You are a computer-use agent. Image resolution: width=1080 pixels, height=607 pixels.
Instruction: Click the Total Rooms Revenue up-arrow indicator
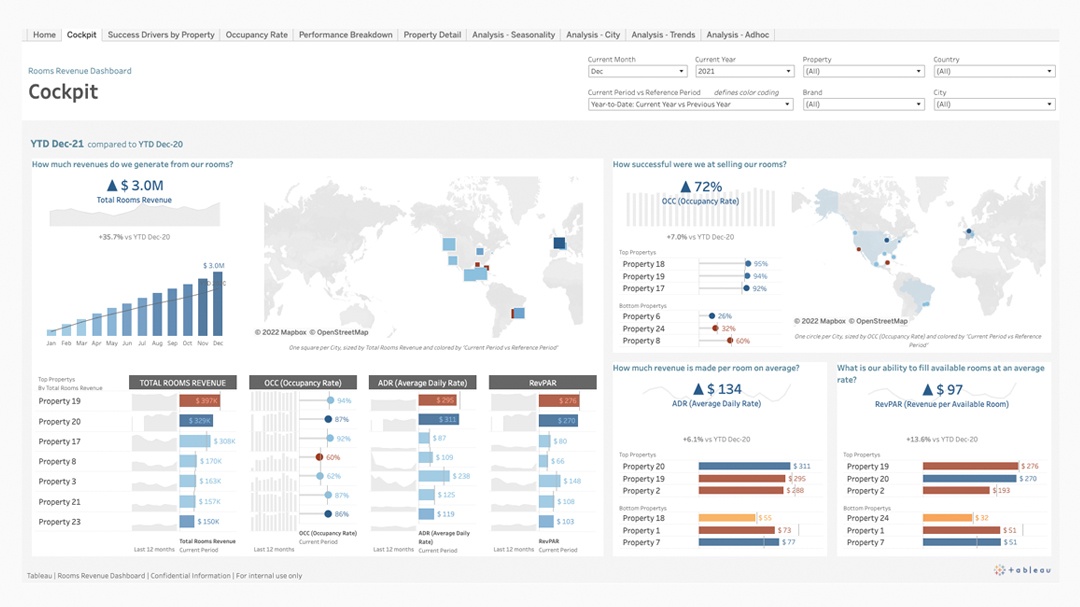[x=110, y=186]
